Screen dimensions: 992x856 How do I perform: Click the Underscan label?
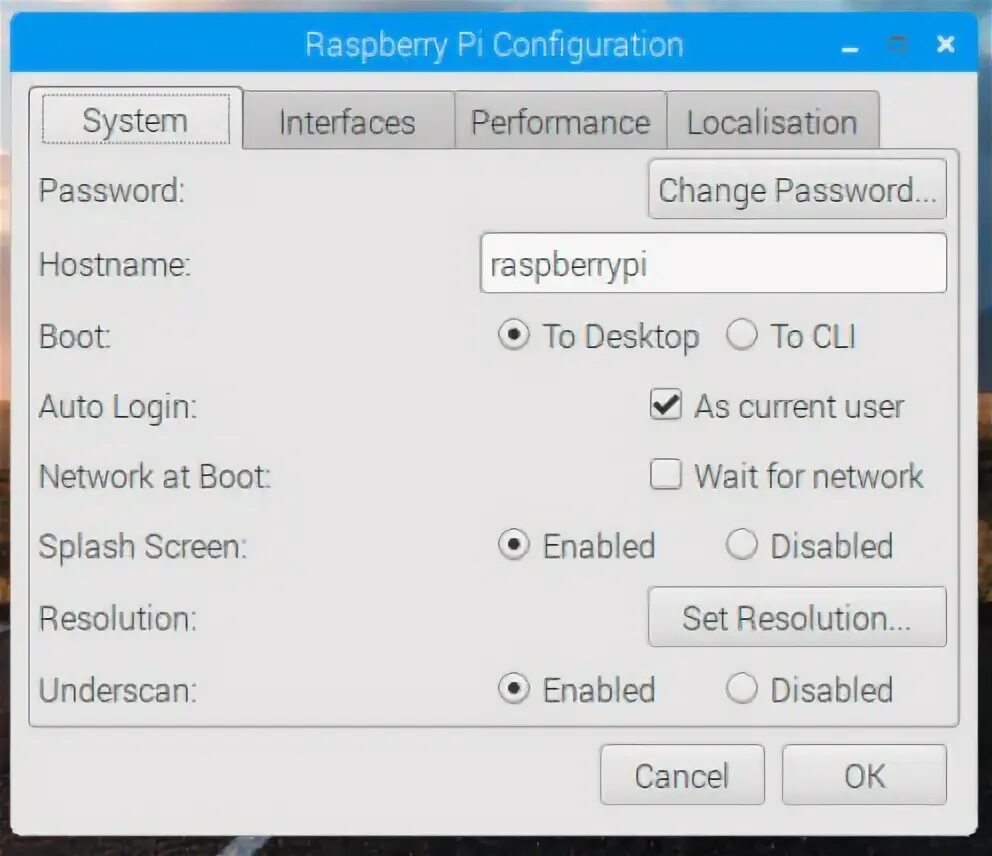[x=118, y=690]
